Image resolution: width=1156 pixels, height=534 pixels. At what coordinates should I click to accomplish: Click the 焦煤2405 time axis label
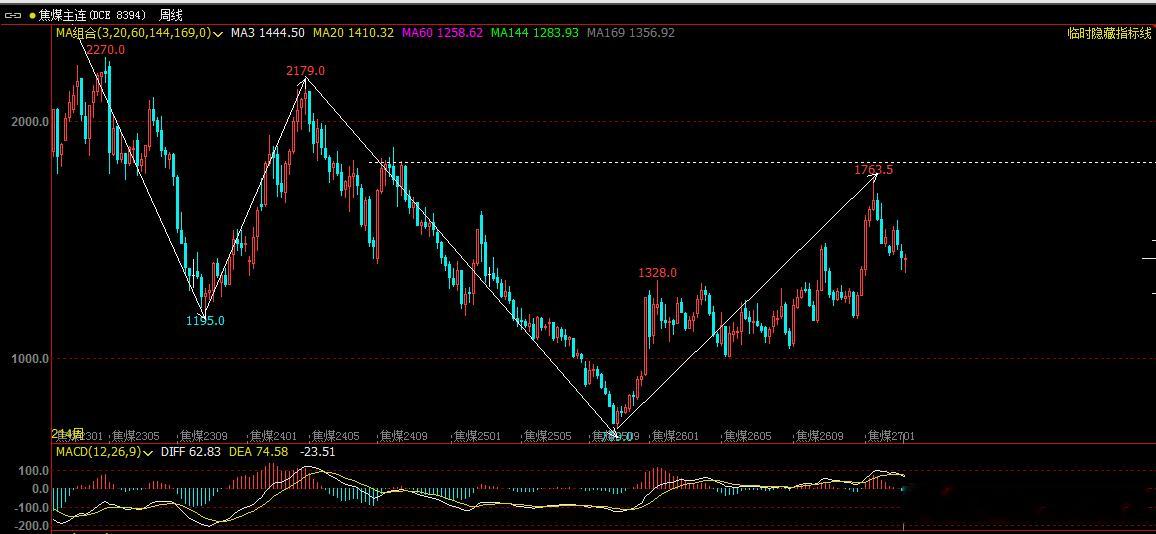(335, 436)
